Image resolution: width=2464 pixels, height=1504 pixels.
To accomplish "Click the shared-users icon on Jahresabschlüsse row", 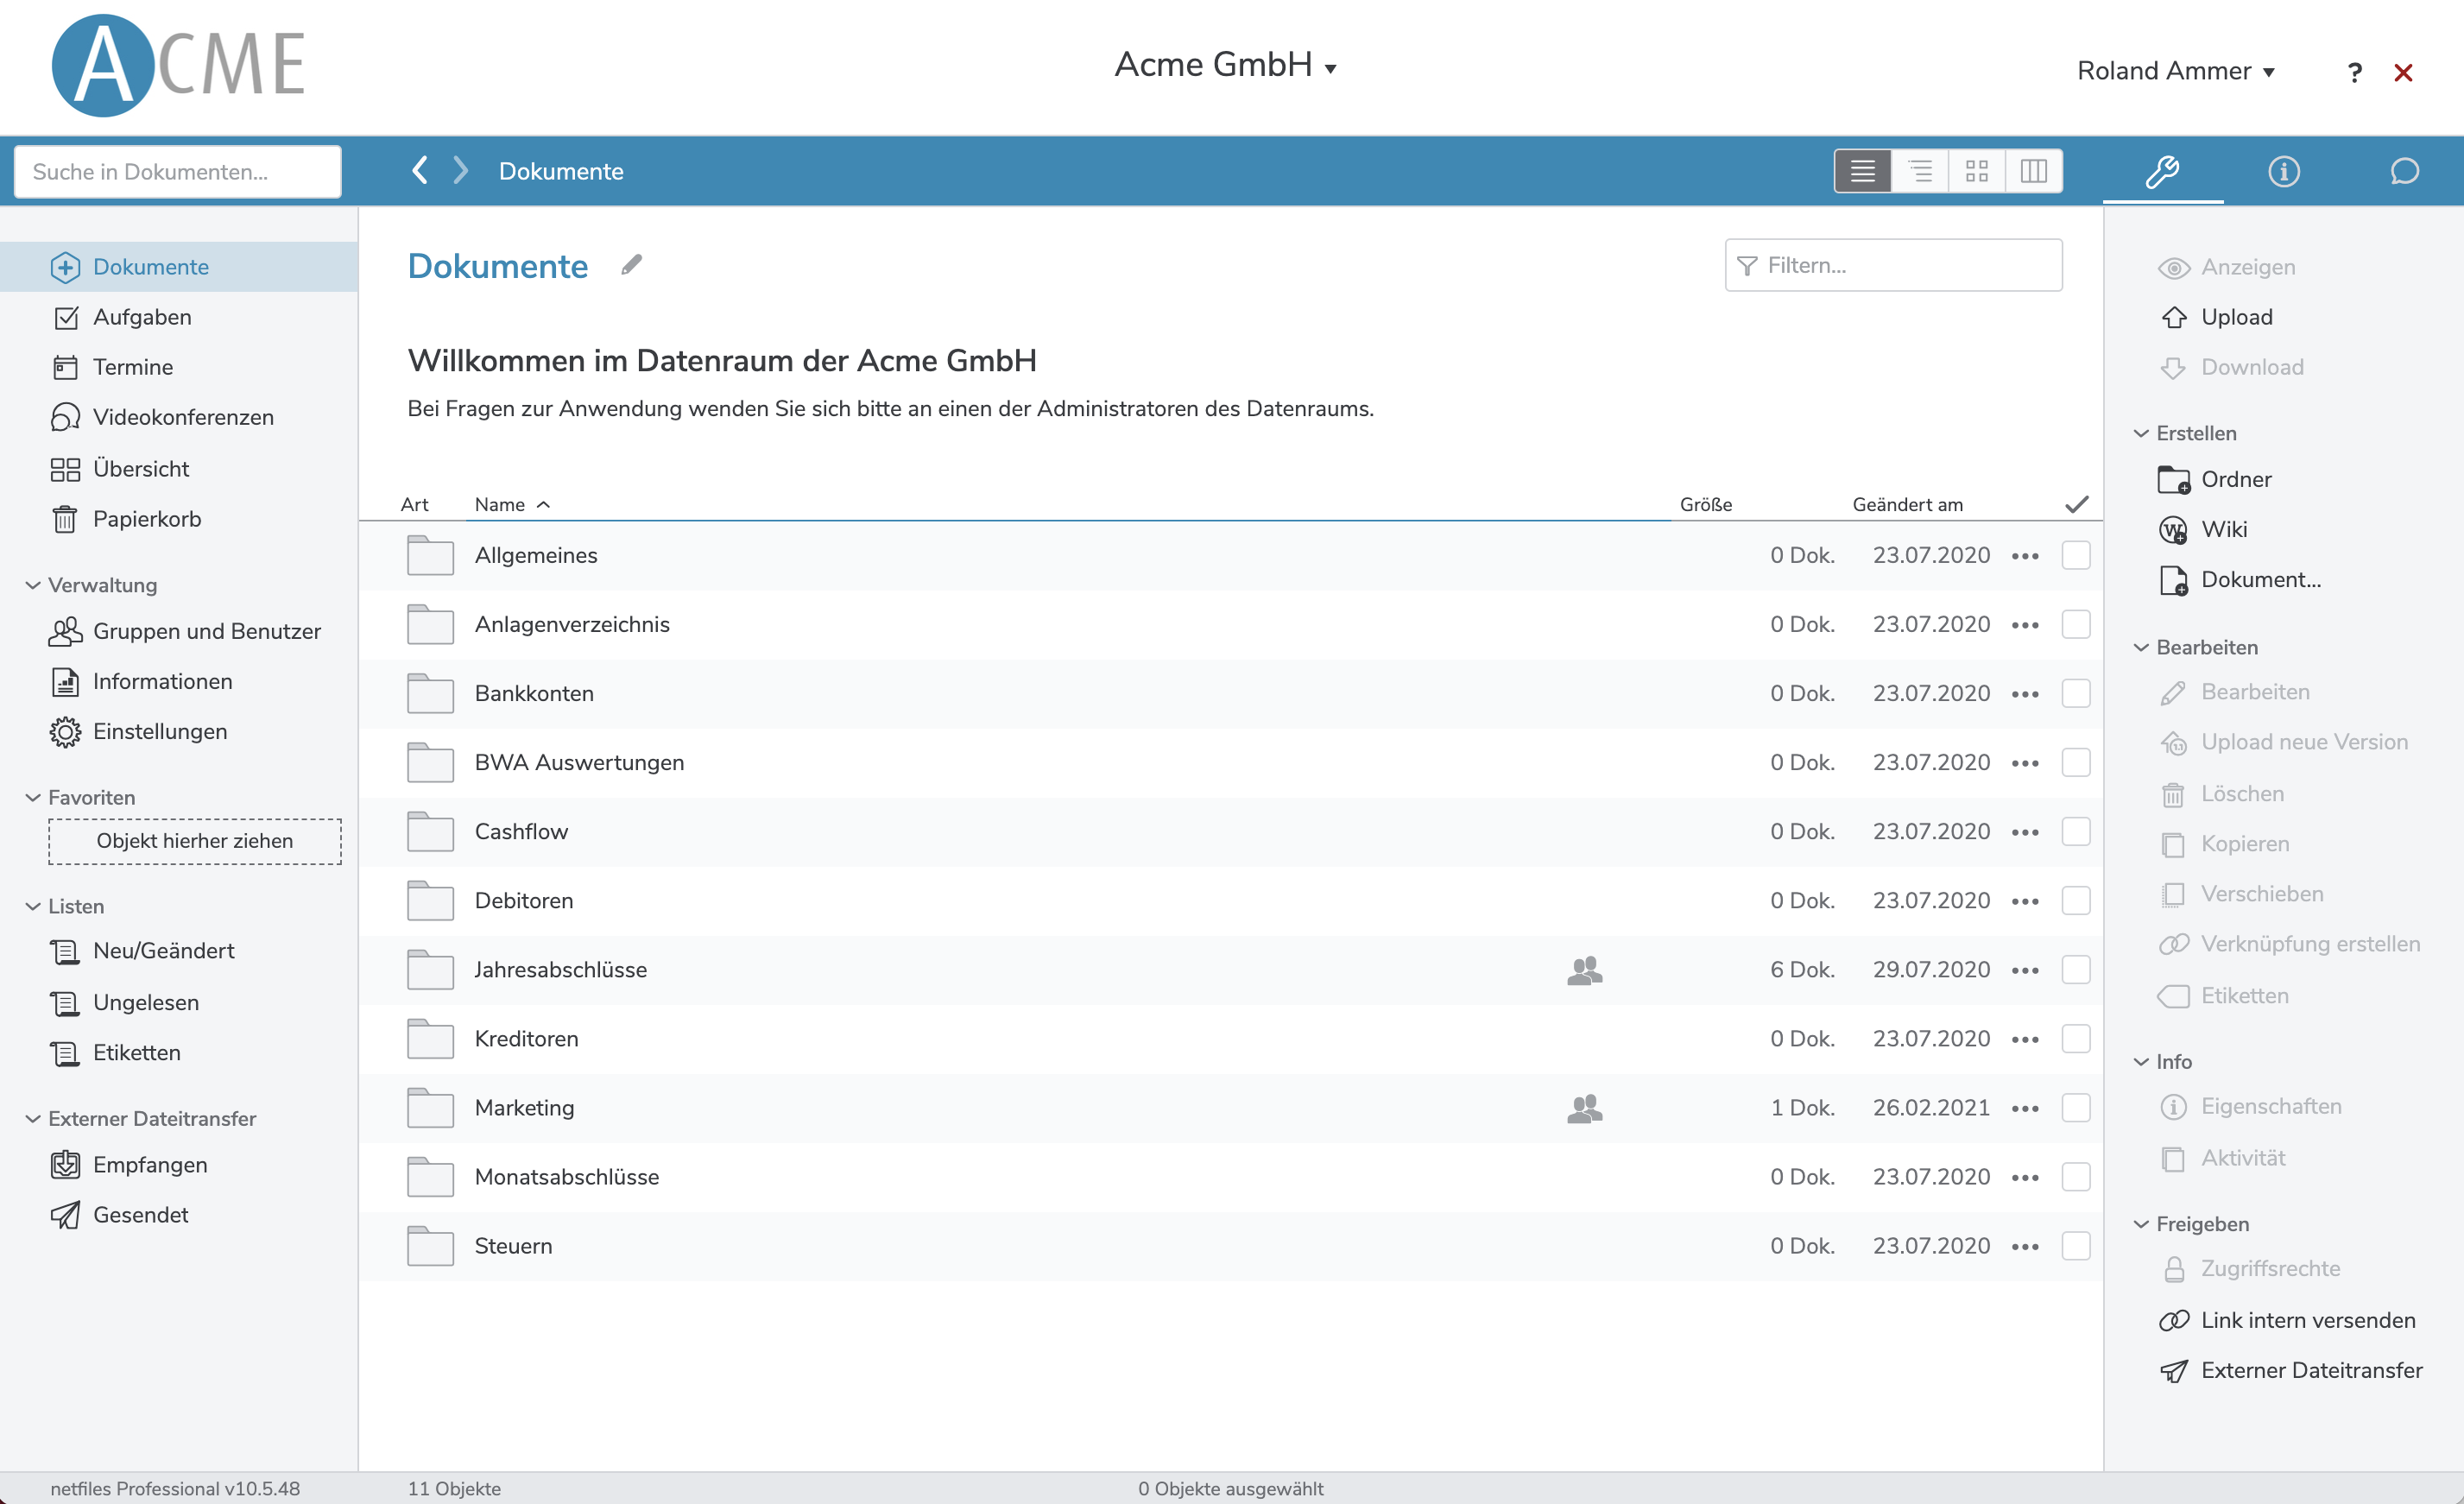I will pos(1584,970).
